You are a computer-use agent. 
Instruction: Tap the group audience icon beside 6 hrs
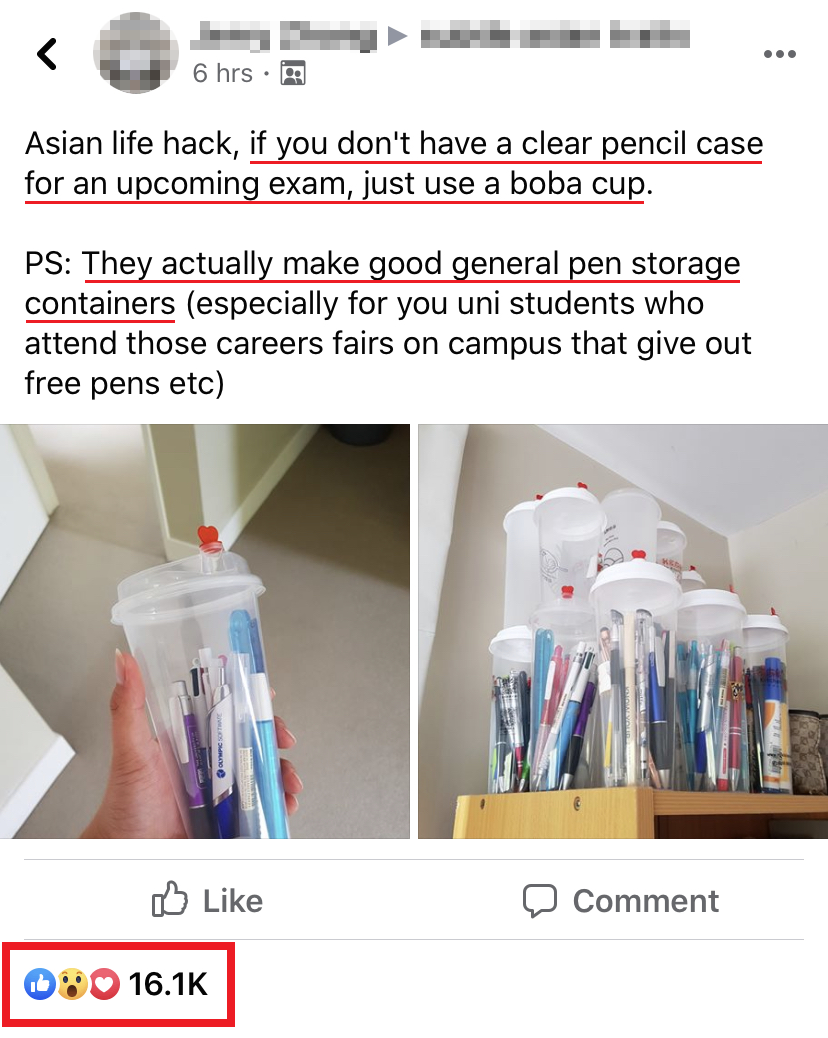coord(293,73)
